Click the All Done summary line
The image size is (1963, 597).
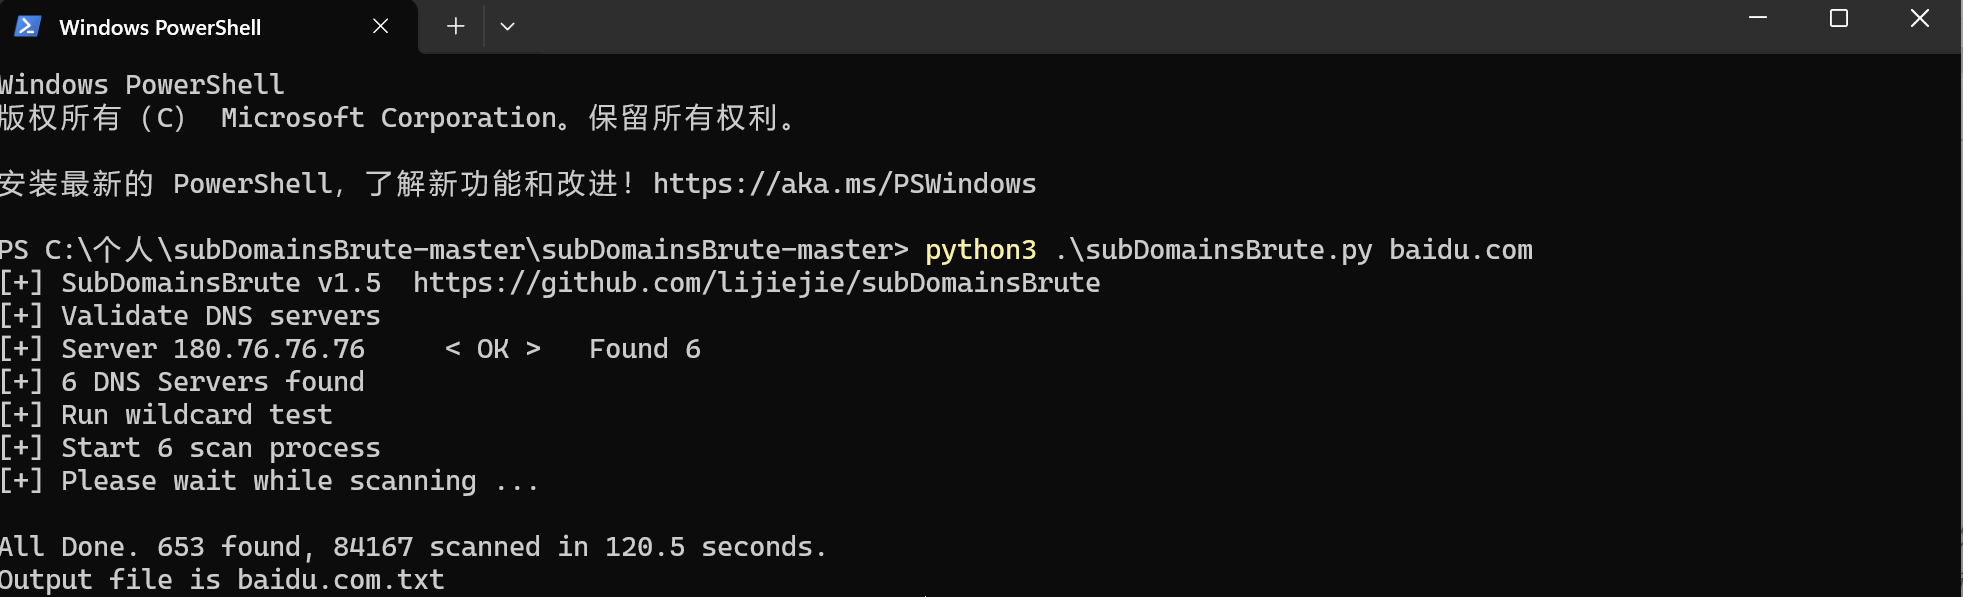click(412, 546)
